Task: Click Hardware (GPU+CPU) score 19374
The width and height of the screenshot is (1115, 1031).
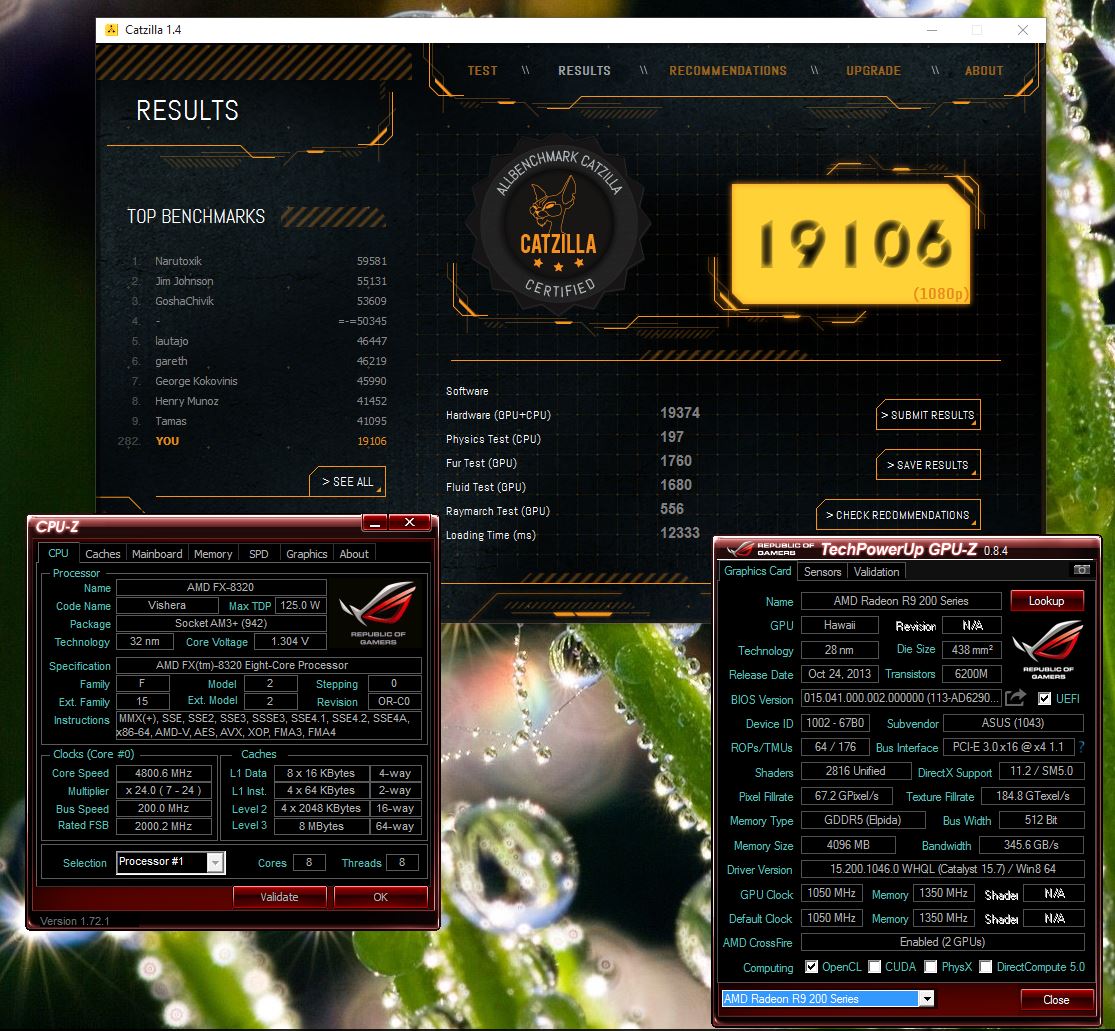Action: pos(680,413)
